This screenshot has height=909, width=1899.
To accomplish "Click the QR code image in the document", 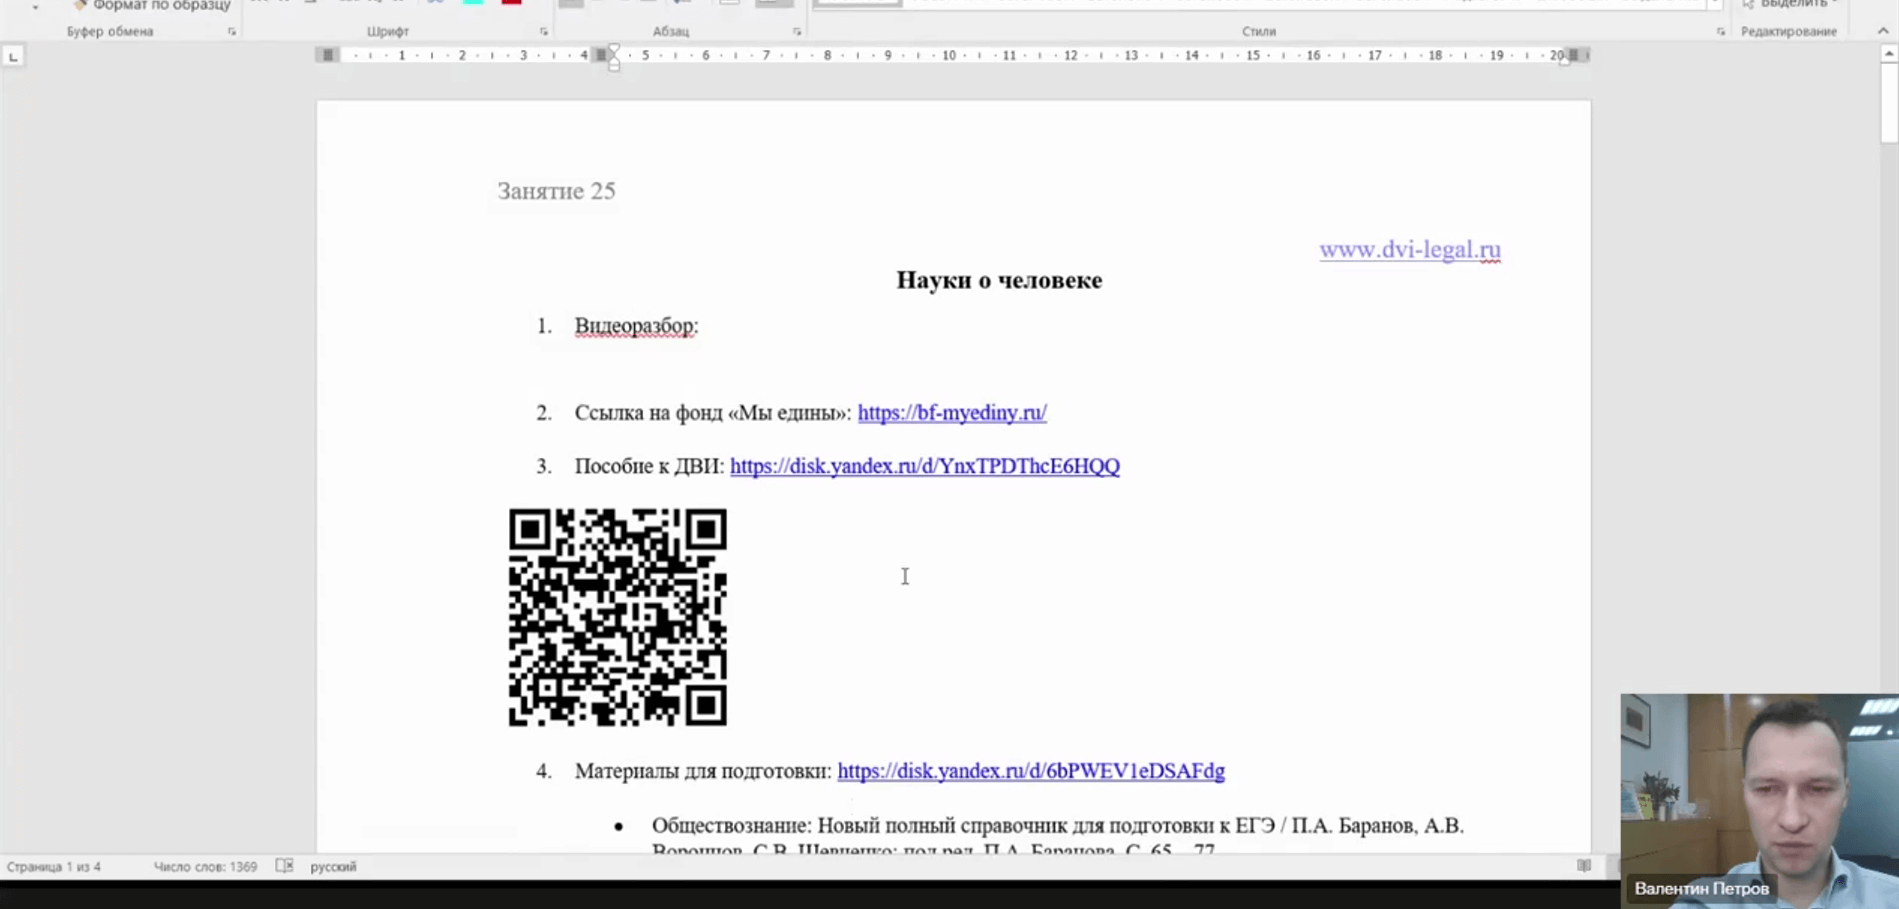I will (618, 616).
